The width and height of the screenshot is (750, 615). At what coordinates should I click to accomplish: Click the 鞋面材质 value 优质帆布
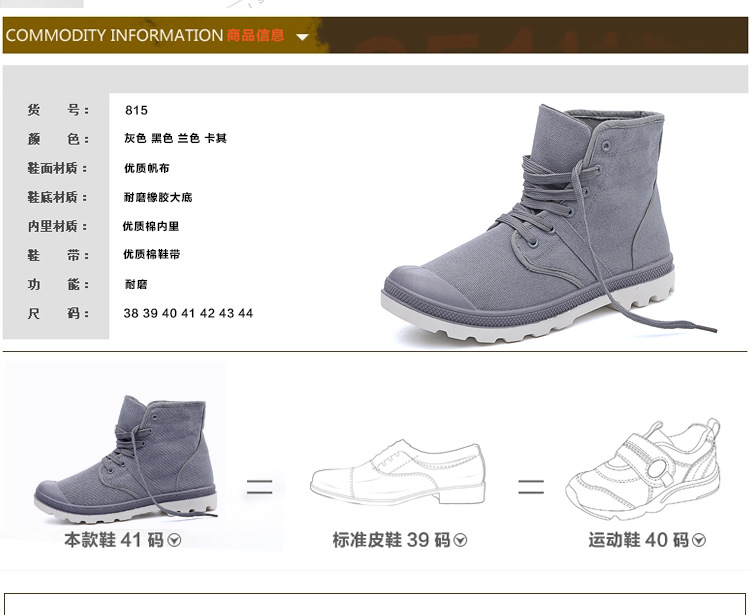(x=146, y=168)
